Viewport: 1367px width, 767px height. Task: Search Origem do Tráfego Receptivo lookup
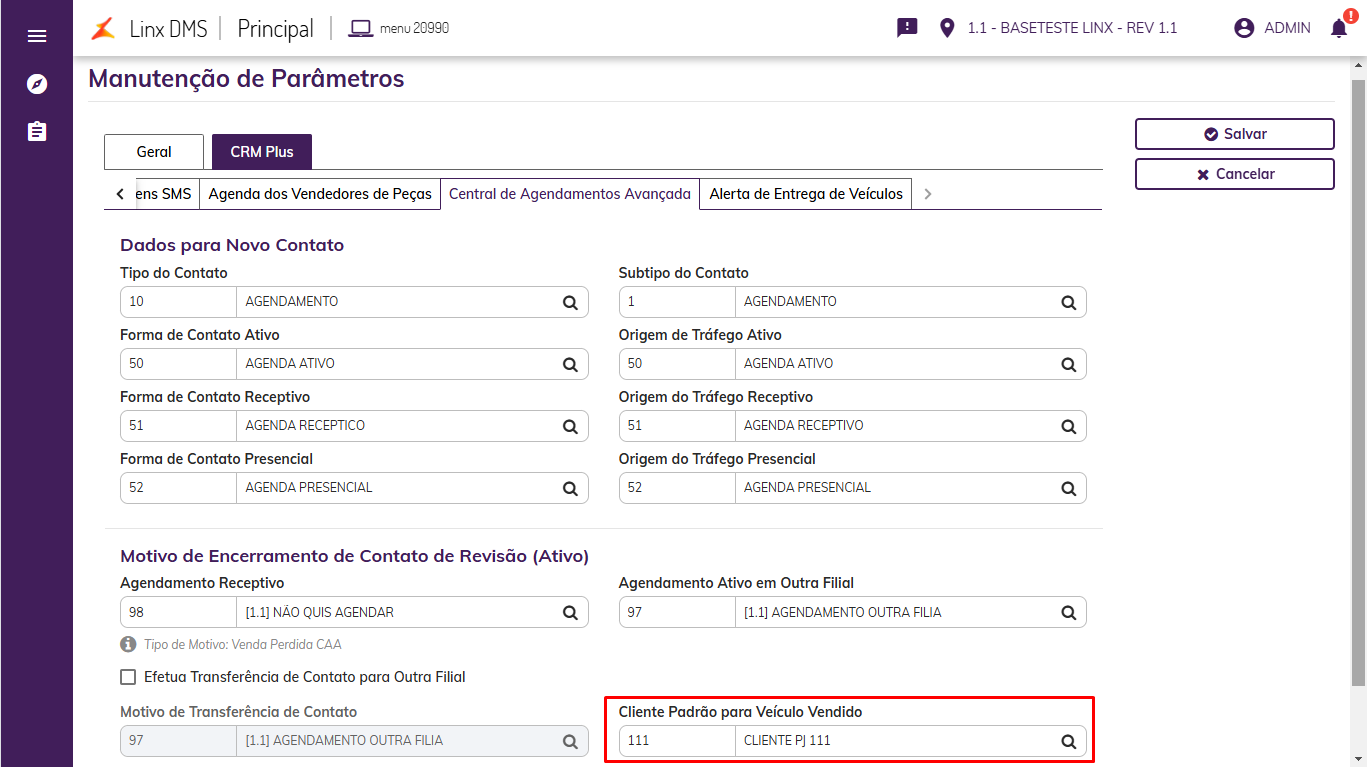pos(1068,427)
